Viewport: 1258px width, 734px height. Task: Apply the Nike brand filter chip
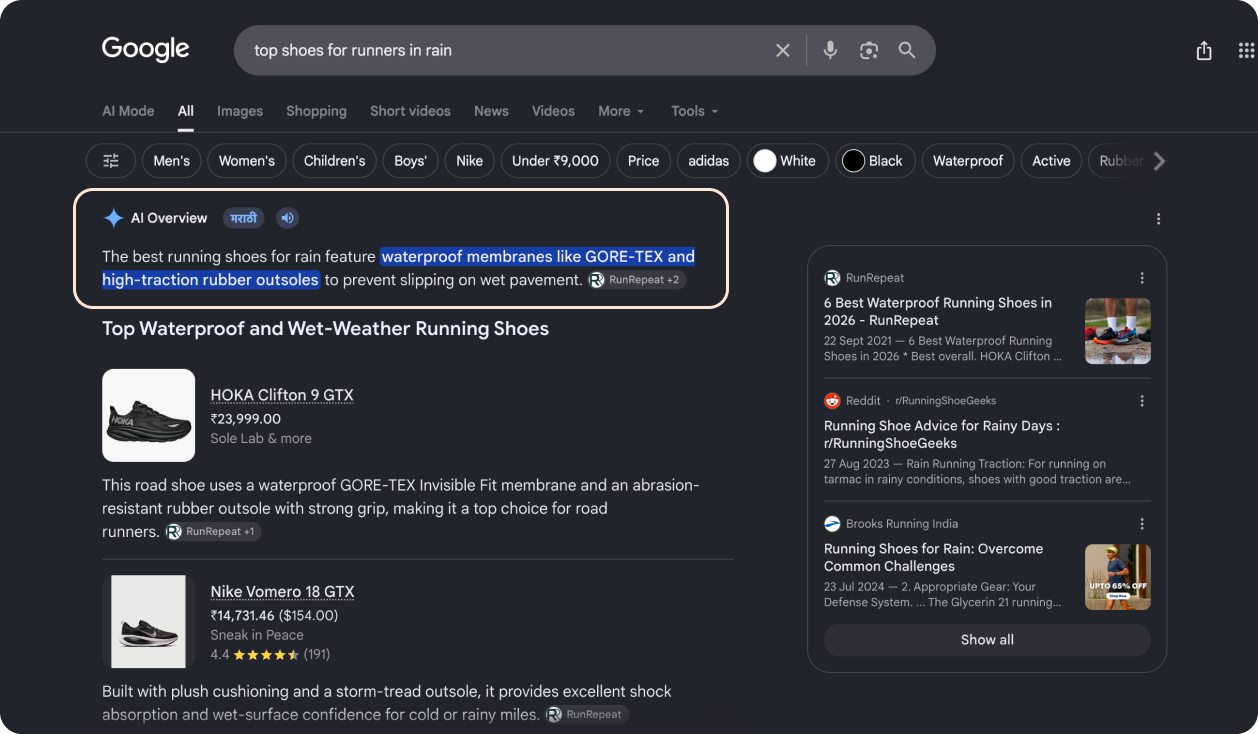(x=469, y=161)
